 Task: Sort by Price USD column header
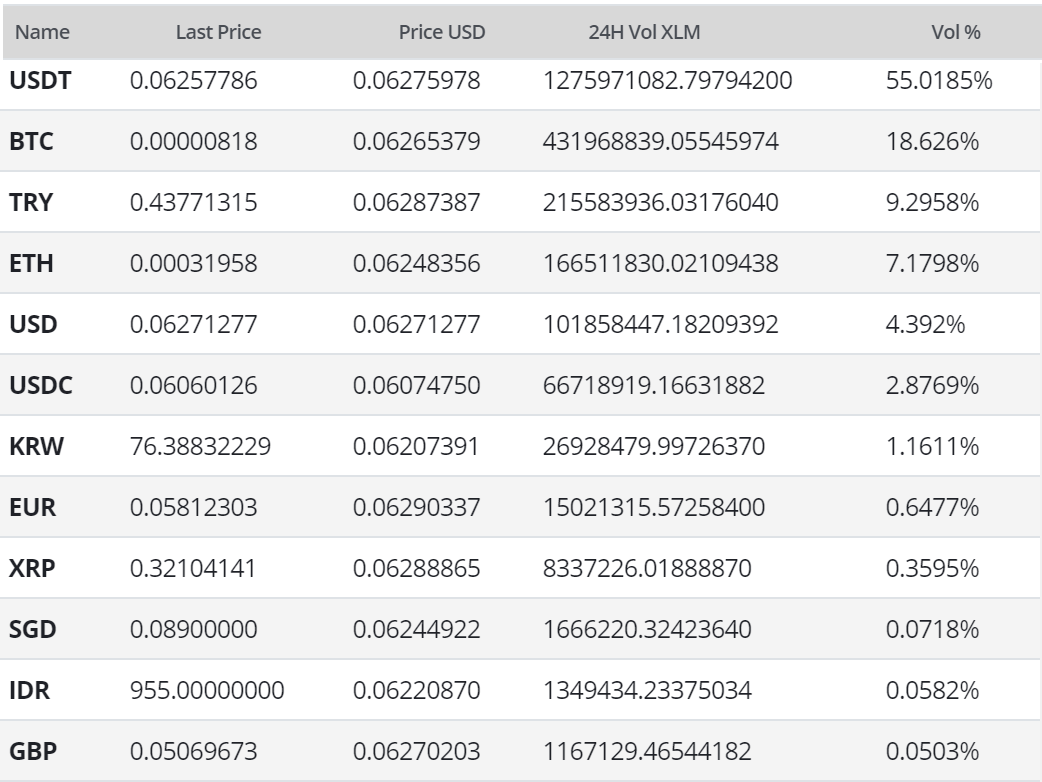tap(442, 32)
